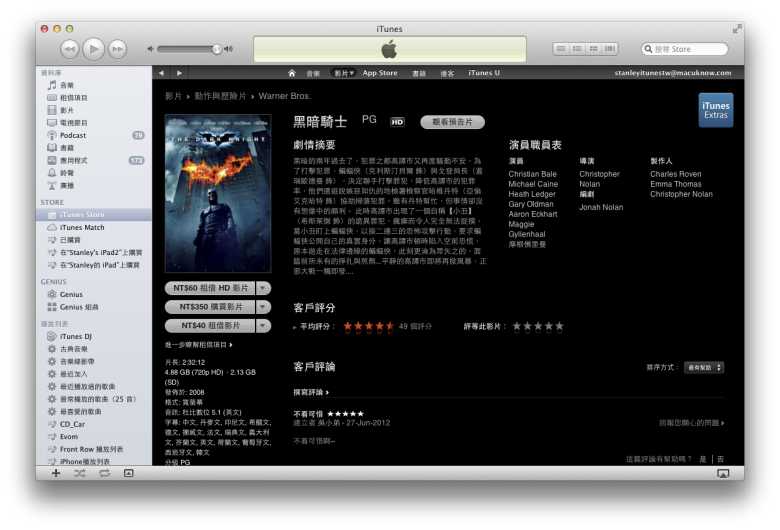
Task: Open dropdown arrow beside NT$40 rental
Action: coord(263,325)
